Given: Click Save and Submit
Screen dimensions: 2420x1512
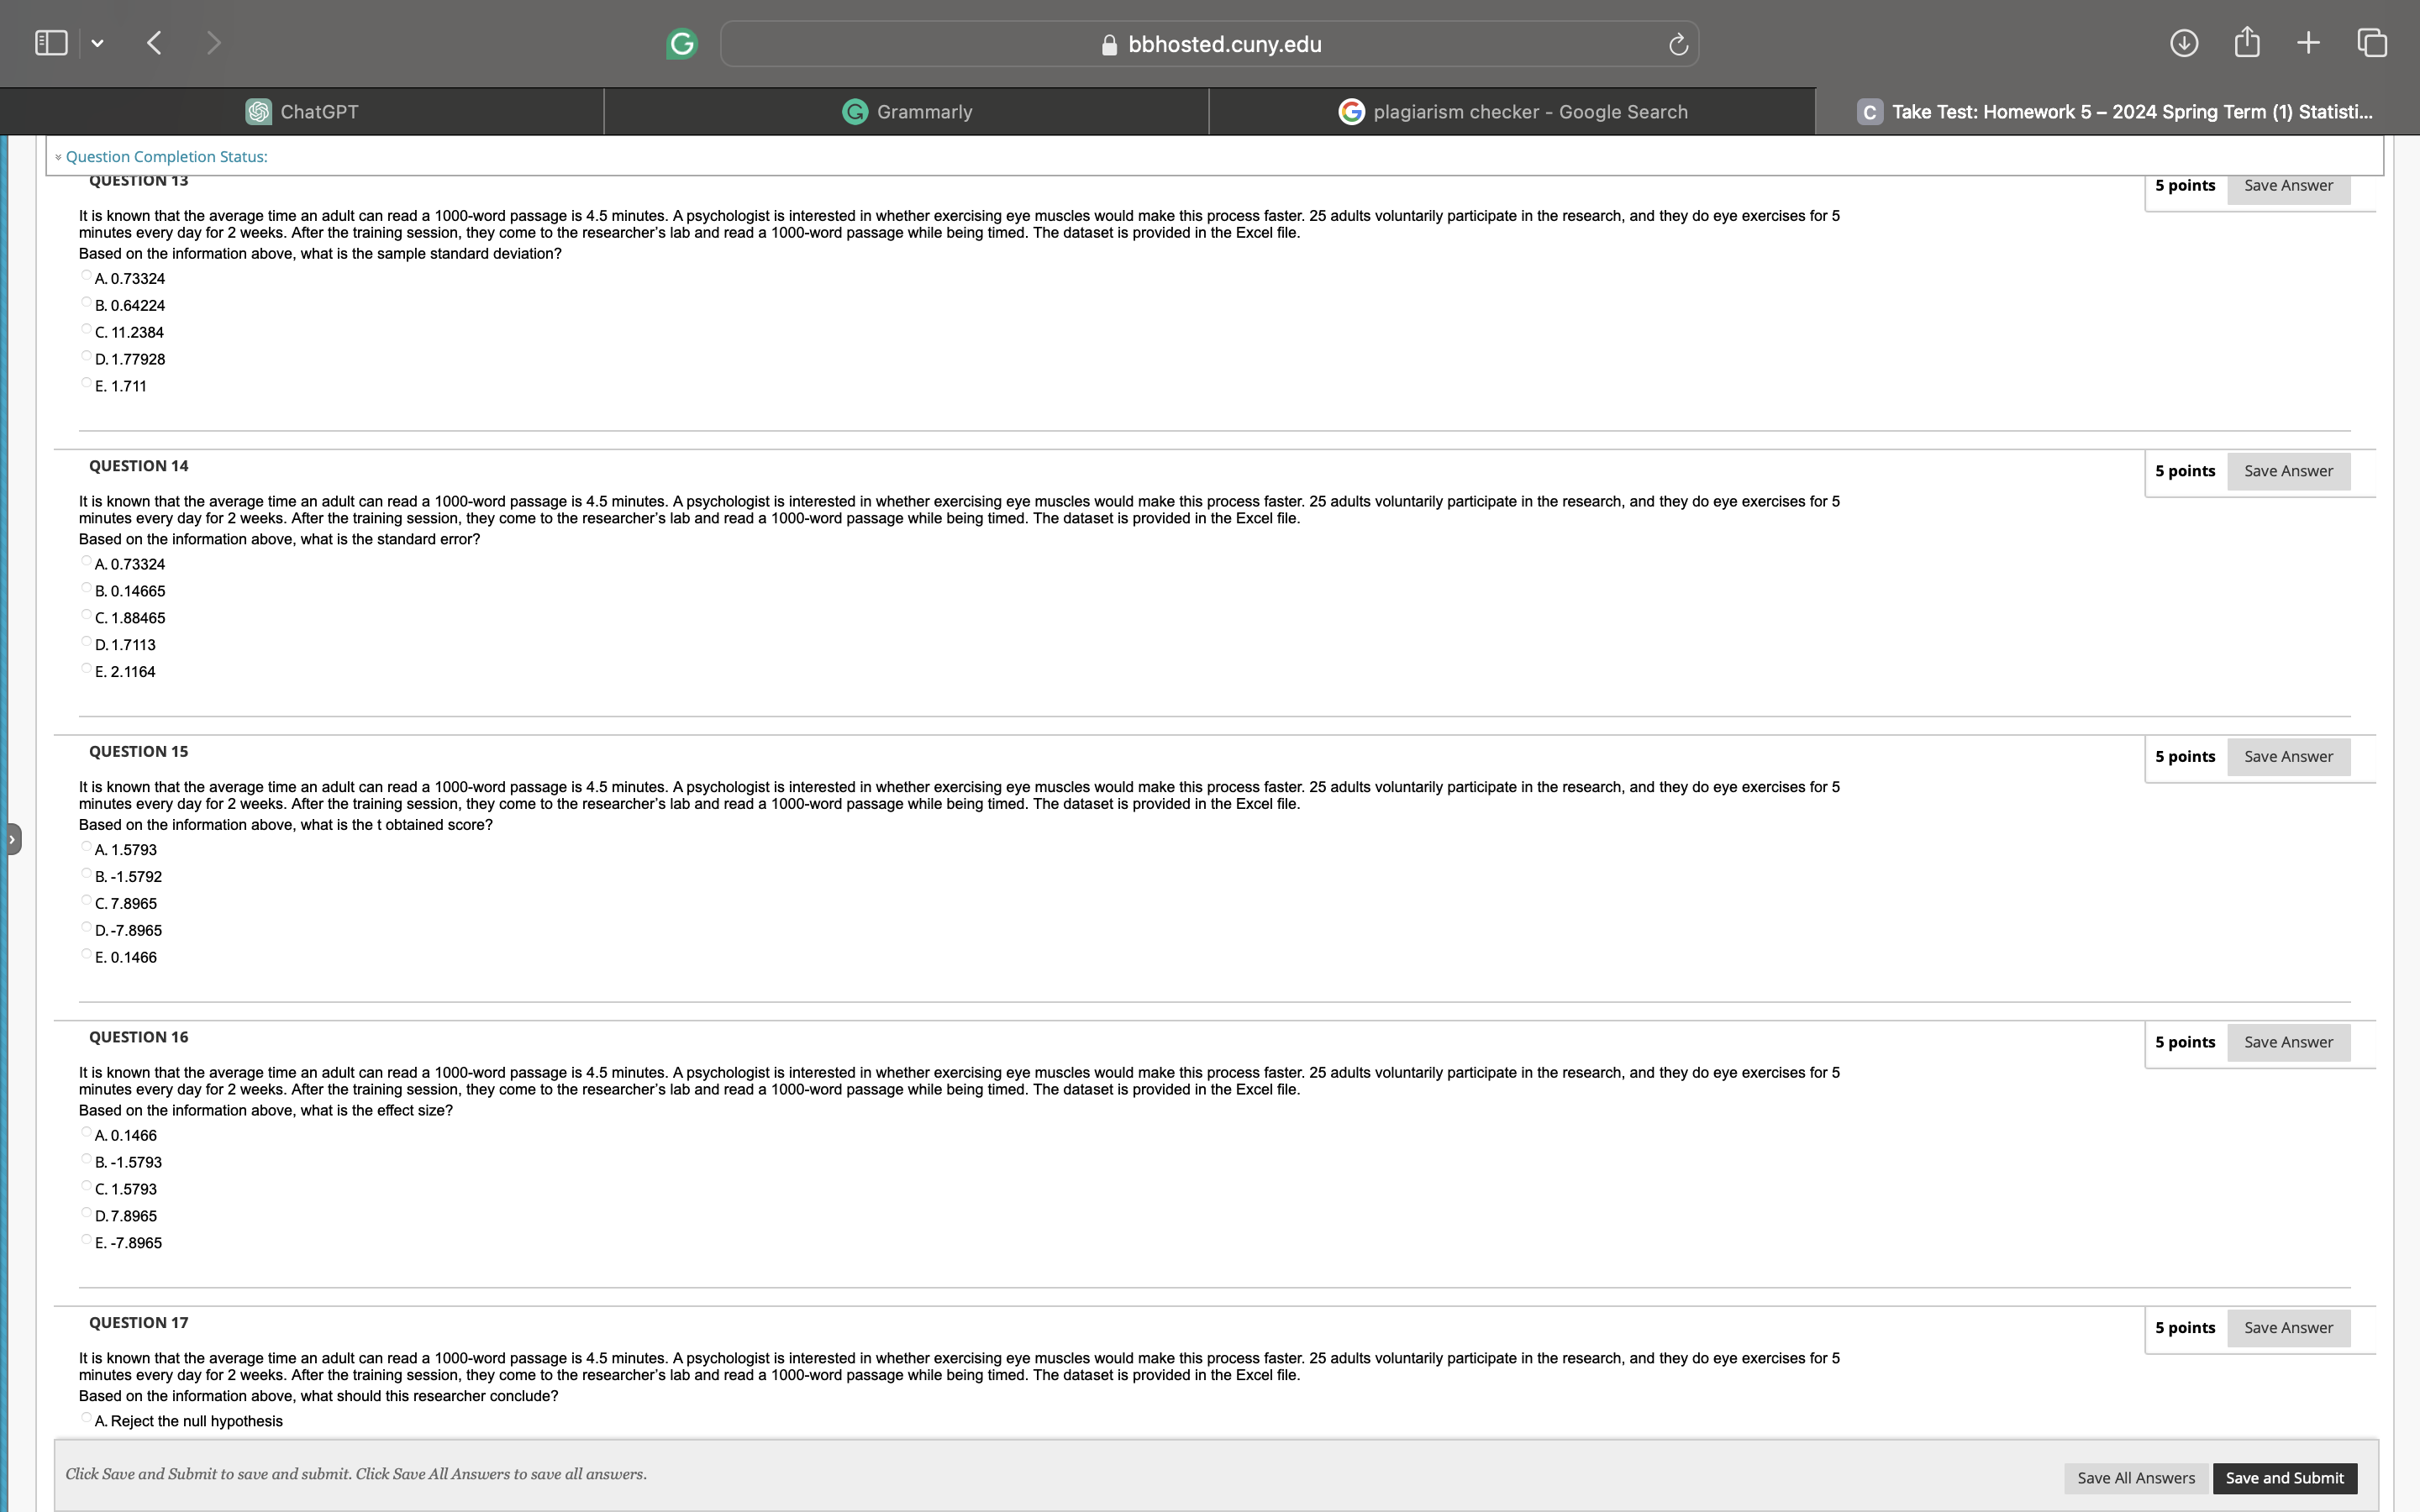Looking at the screenshot, I should pos(2284,1477).
